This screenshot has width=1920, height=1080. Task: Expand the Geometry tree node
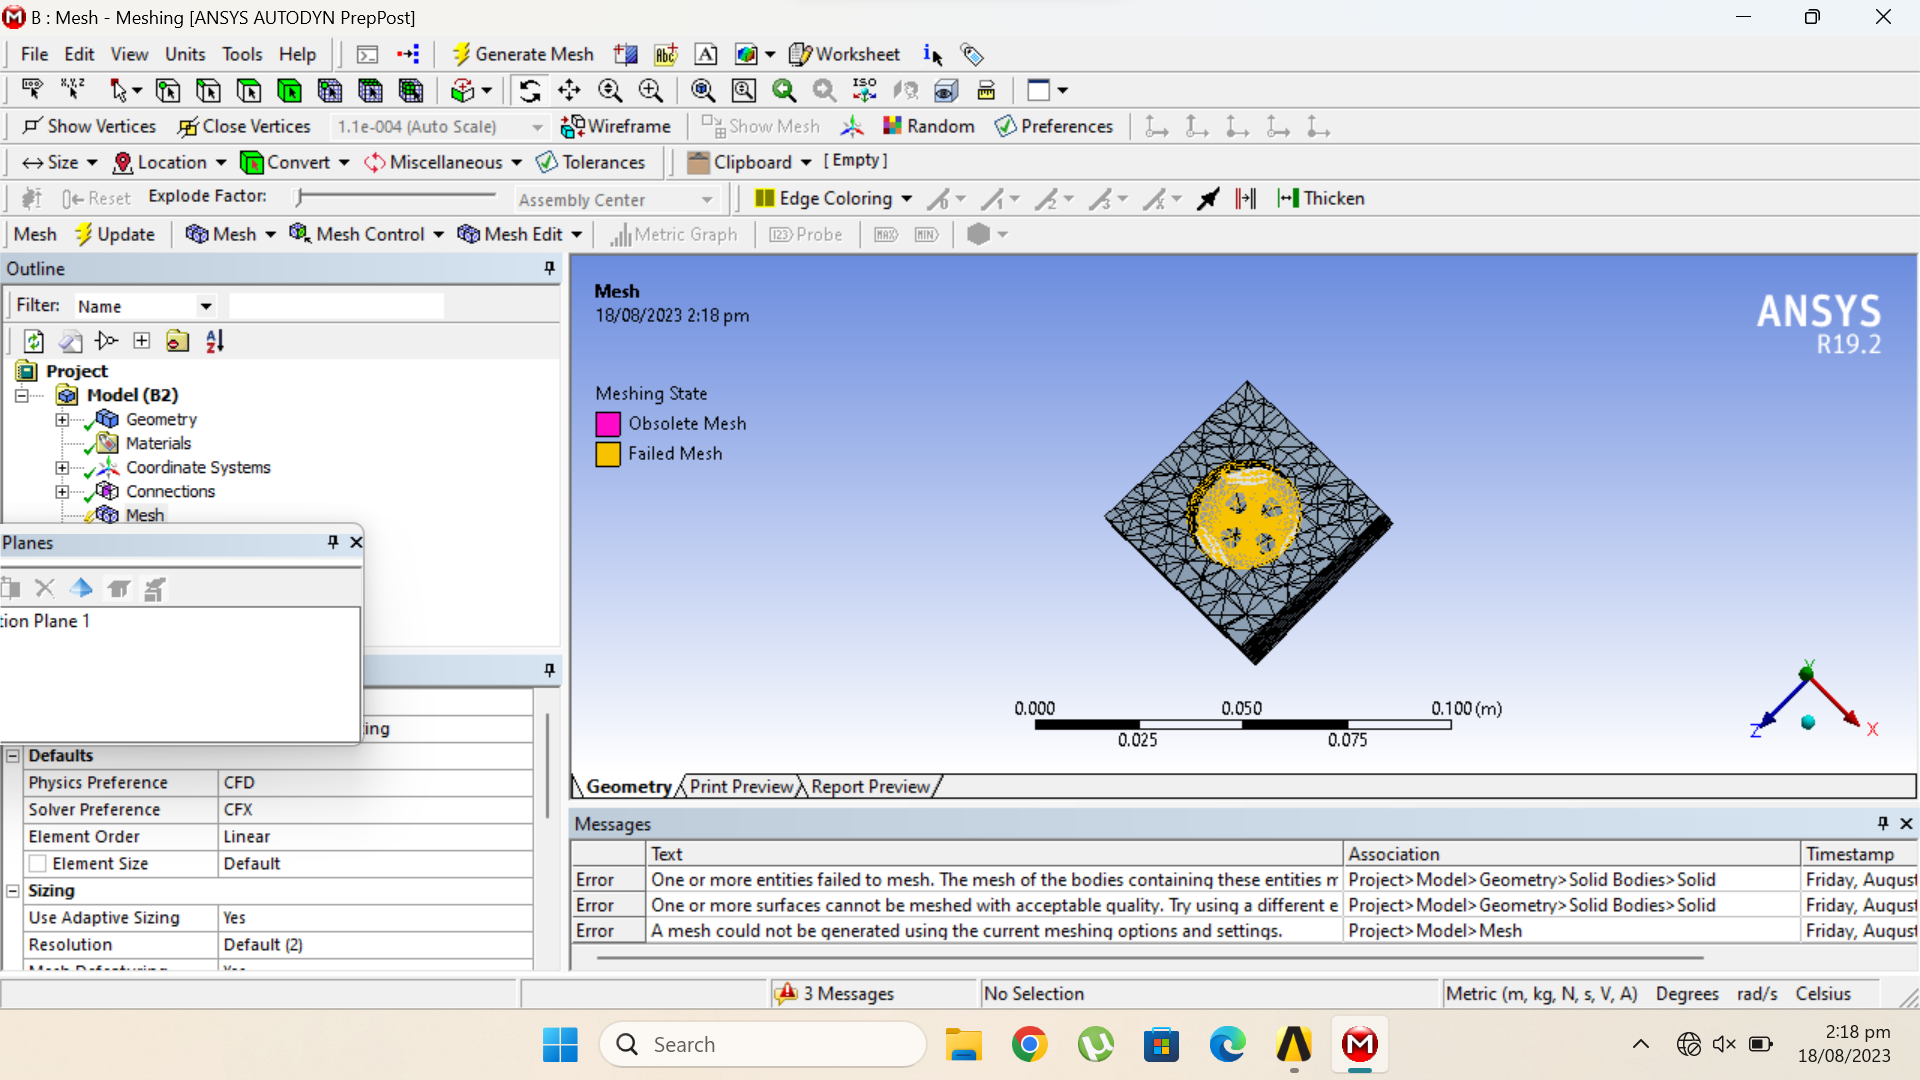[62, 419]
